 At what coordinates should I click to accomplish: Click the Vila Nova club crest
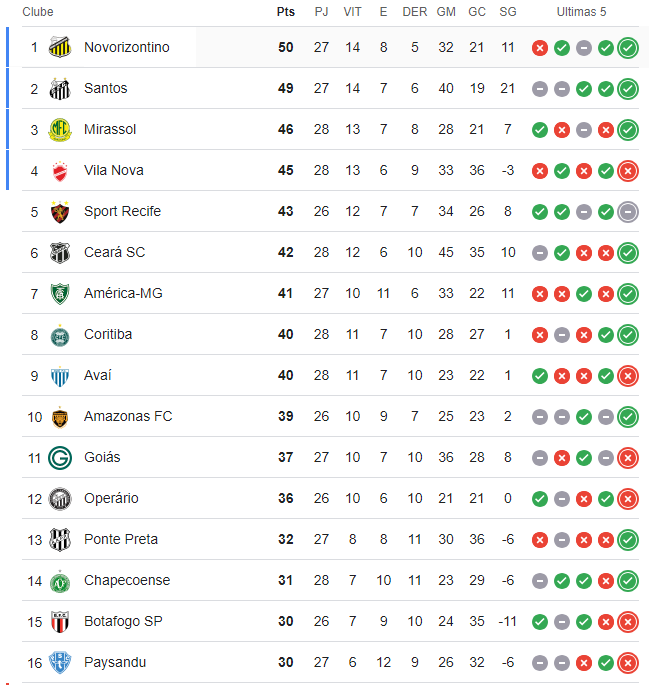pyautogui.click(x=60, y=170)
